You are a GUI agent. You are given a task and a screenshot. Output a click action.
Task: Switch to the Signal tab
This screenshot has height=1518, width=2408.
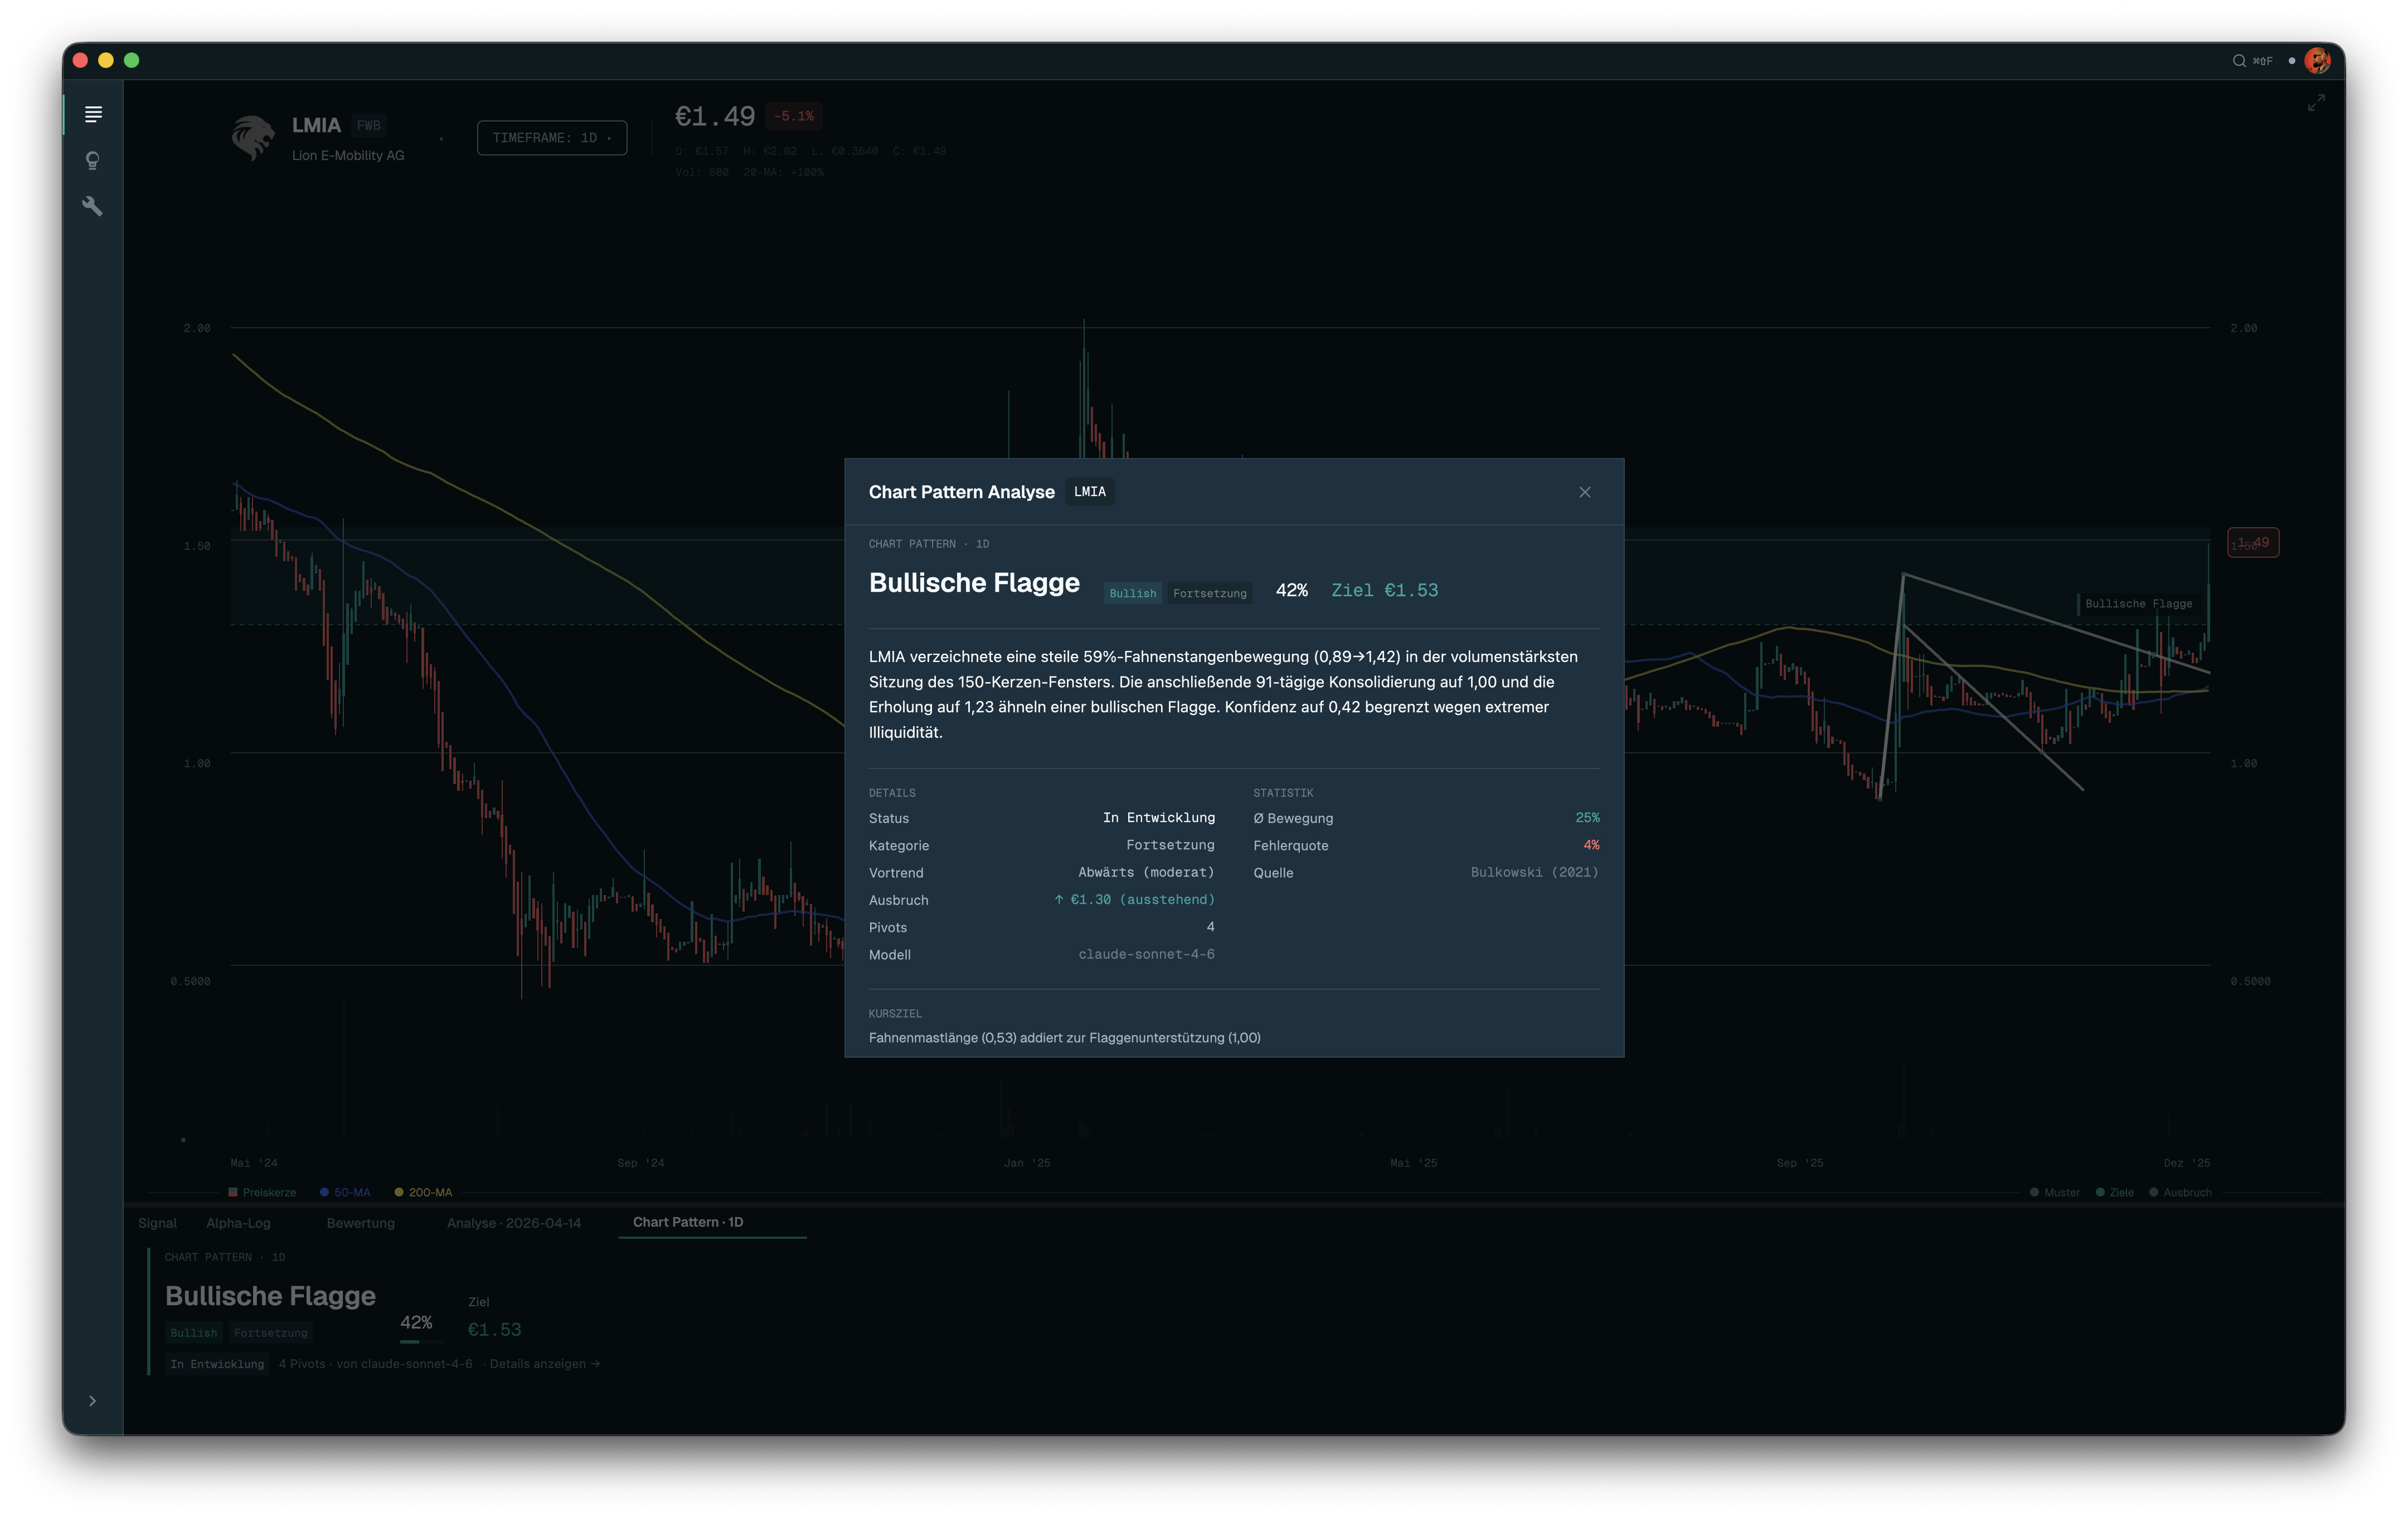(157, 1223)
